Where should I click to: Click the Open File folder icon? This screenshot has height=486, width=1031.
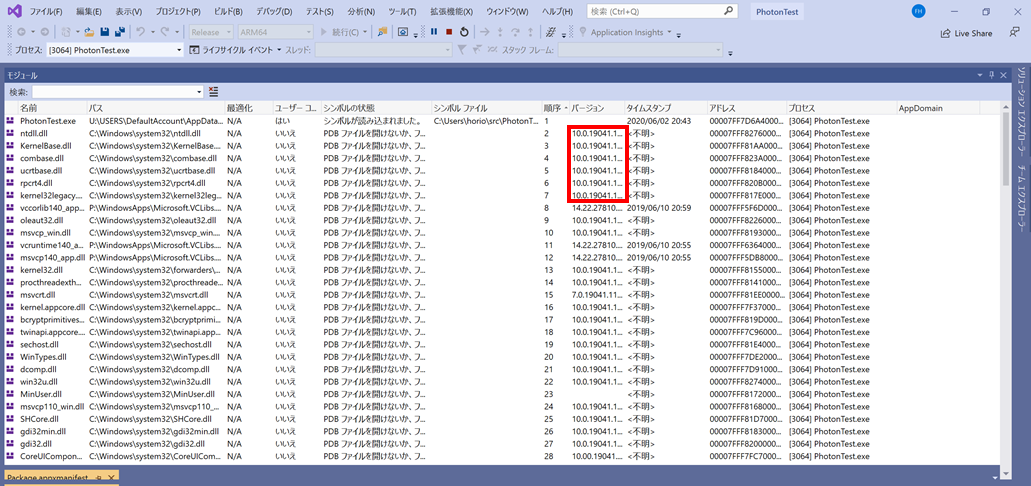[89, 32]
